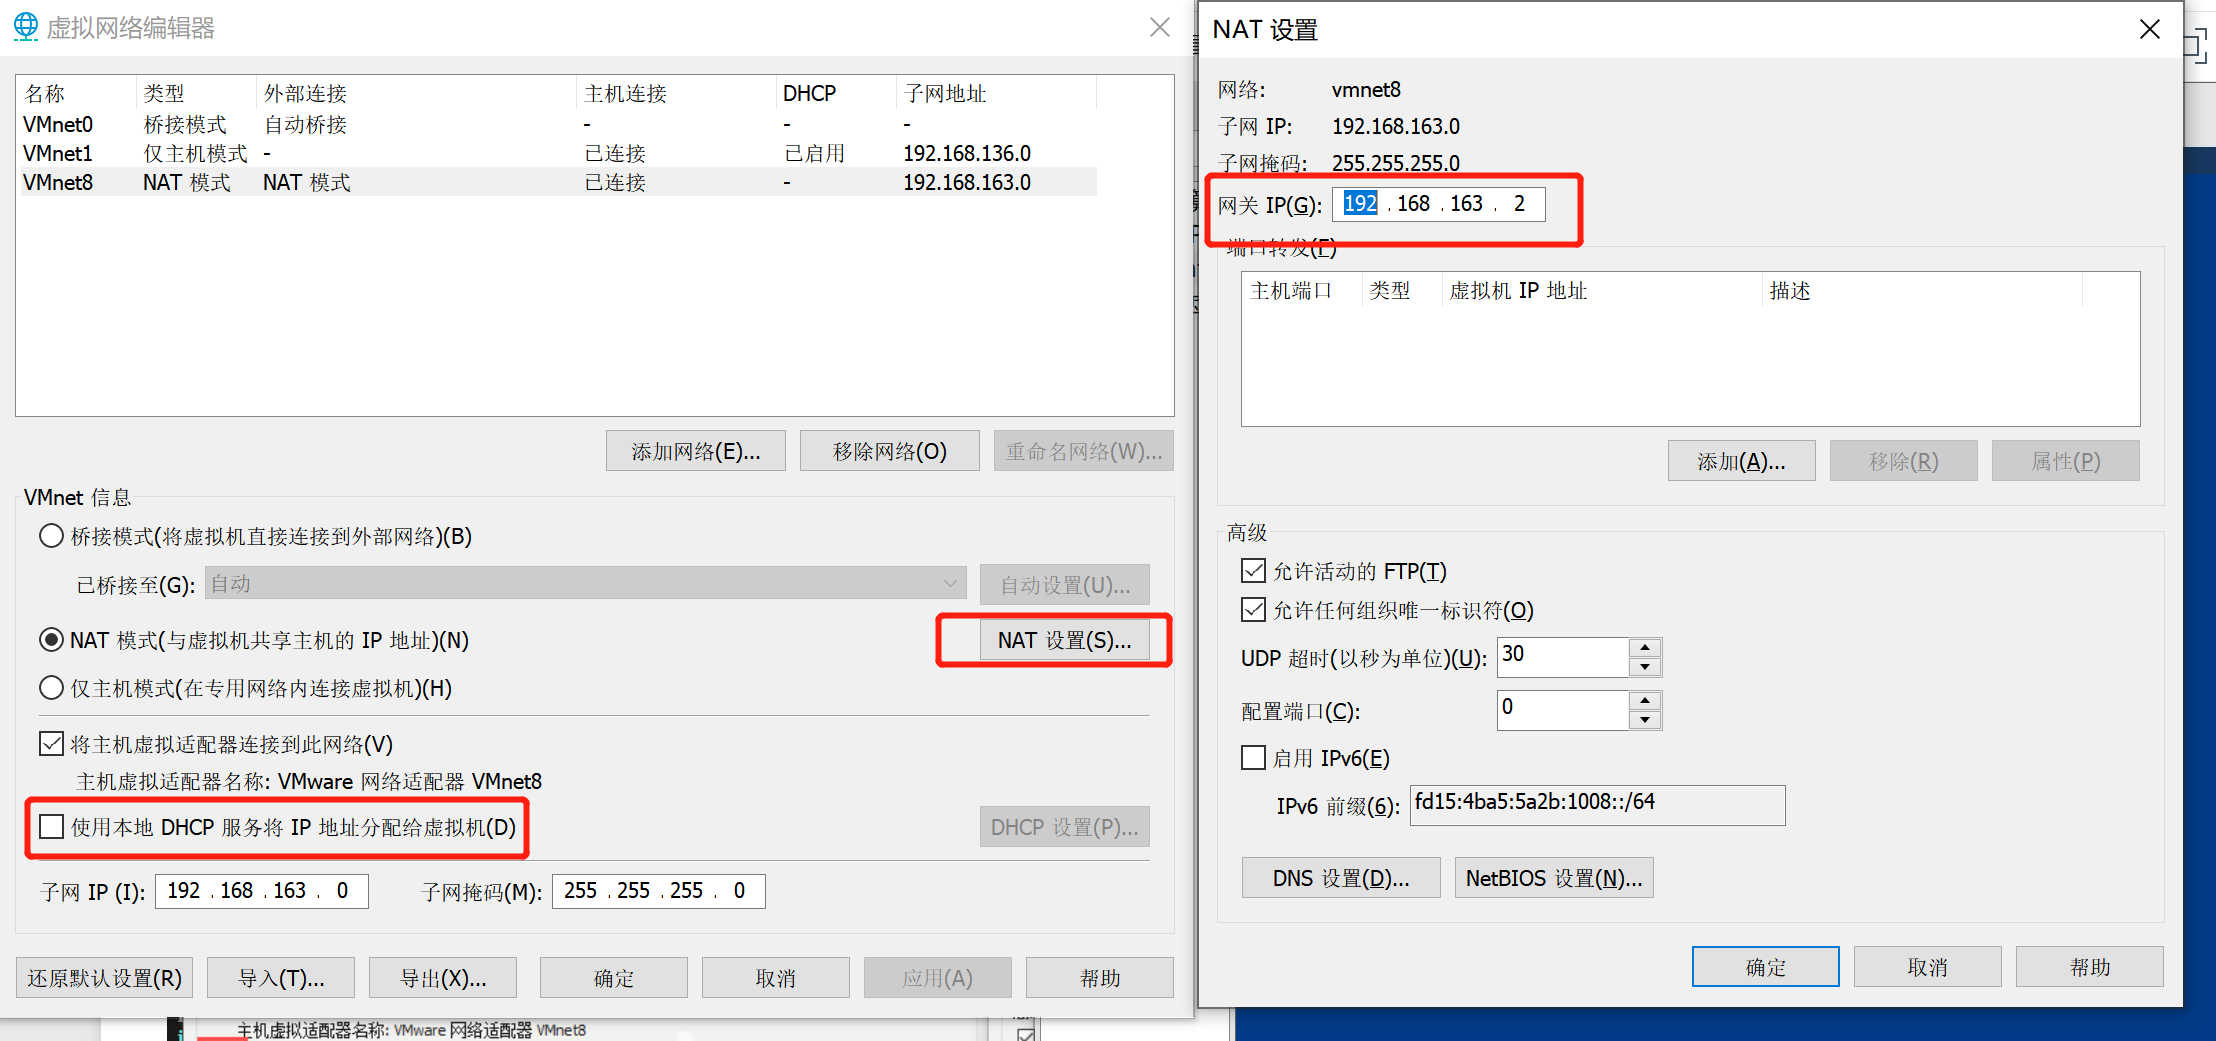This screenshot has width=2216, height=1041.
Task: Click the 名称 column header
Action: tap(77, 93)
